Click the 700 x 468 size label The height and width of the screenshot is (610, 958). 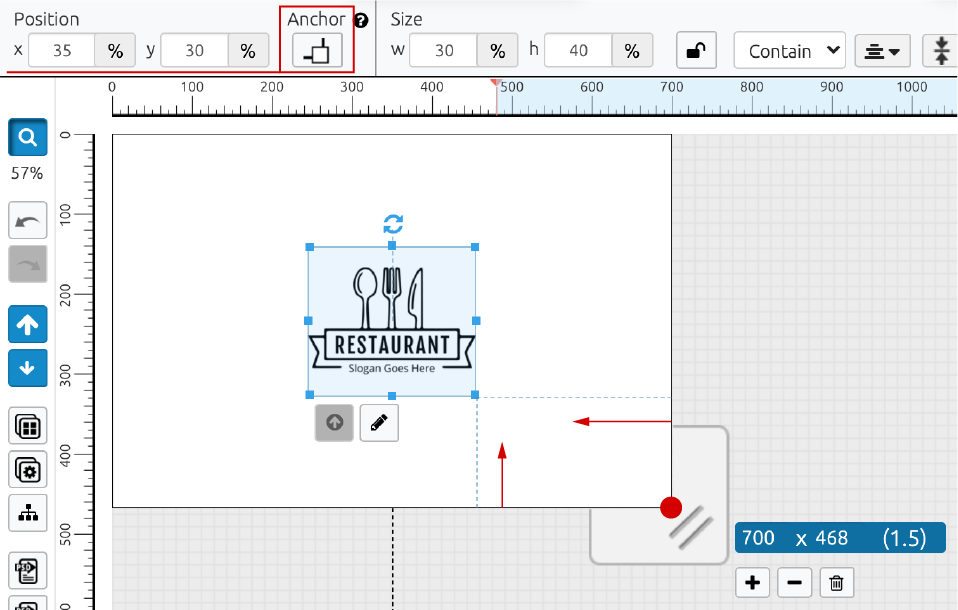840,538
